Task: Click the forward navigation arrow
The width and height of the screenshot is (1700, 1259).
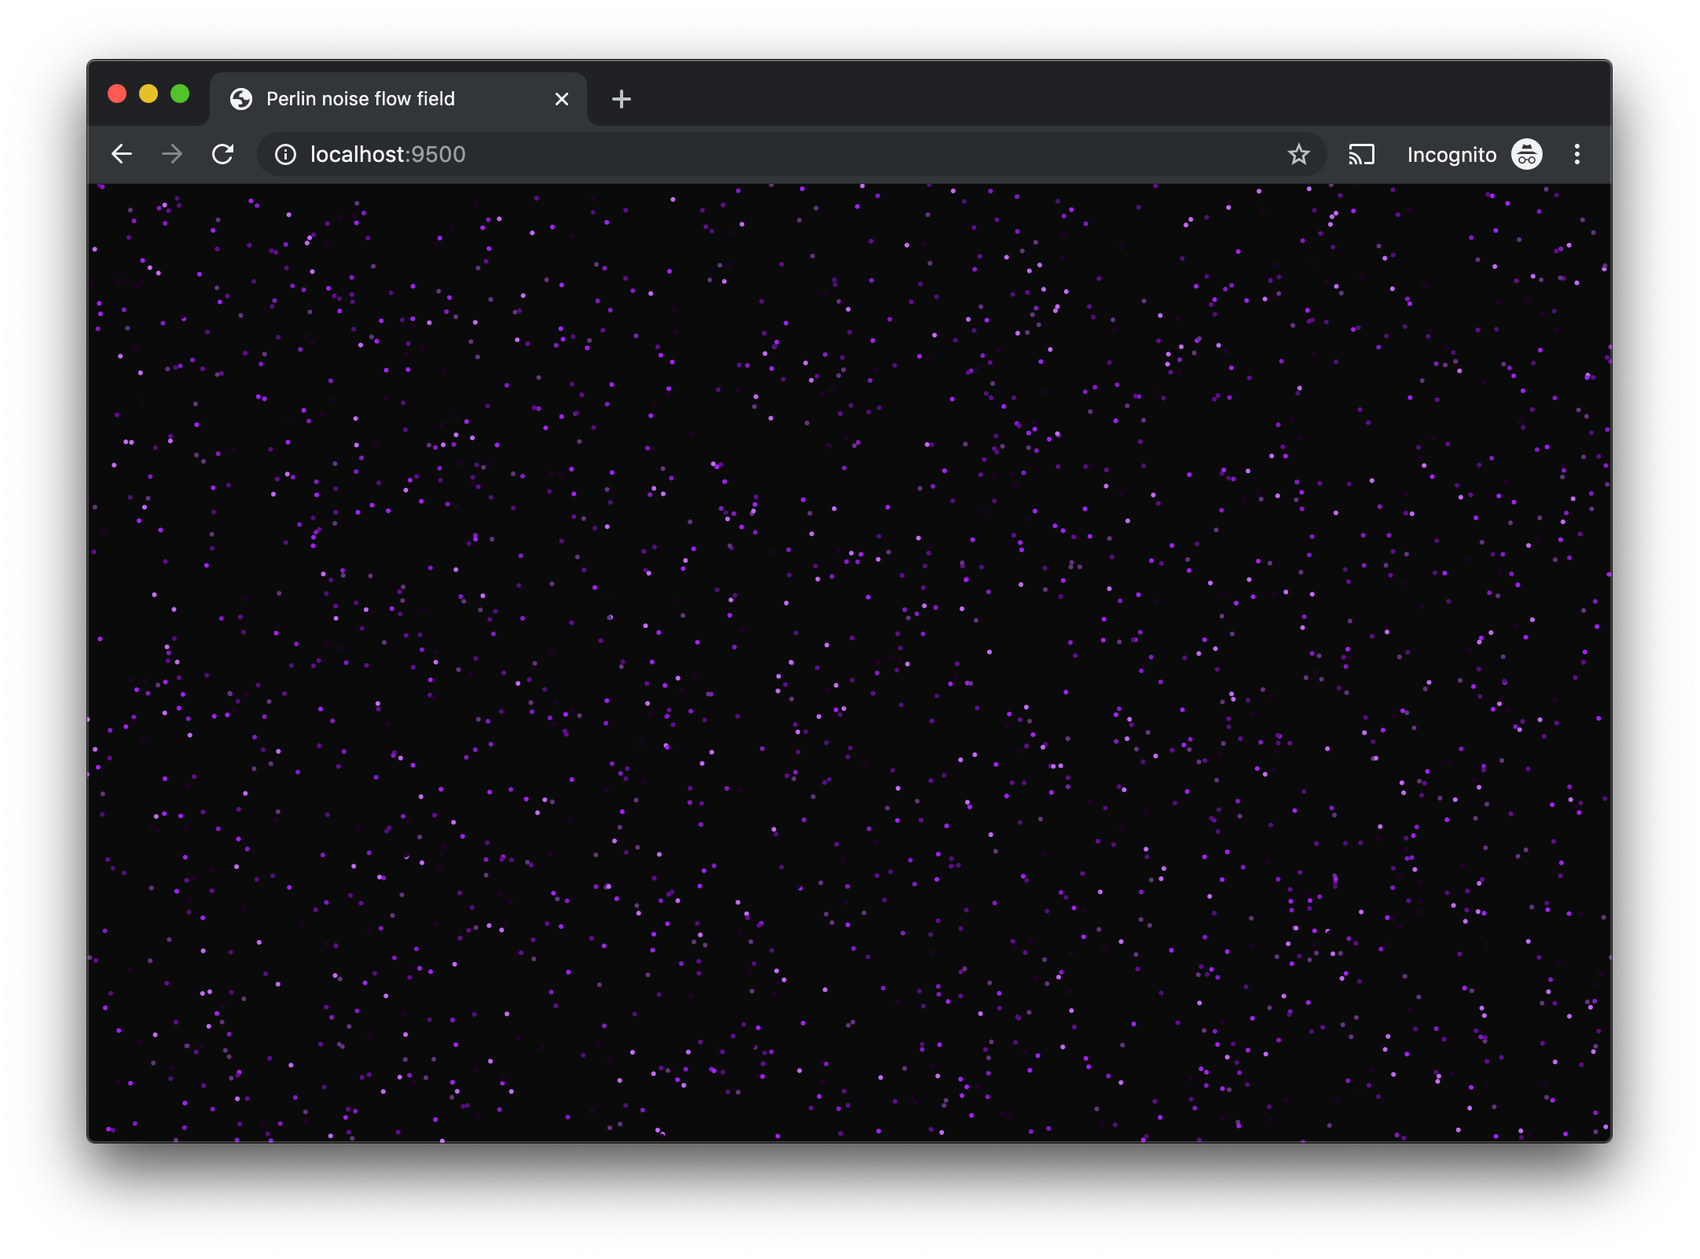Action: [x=172, y=154]
